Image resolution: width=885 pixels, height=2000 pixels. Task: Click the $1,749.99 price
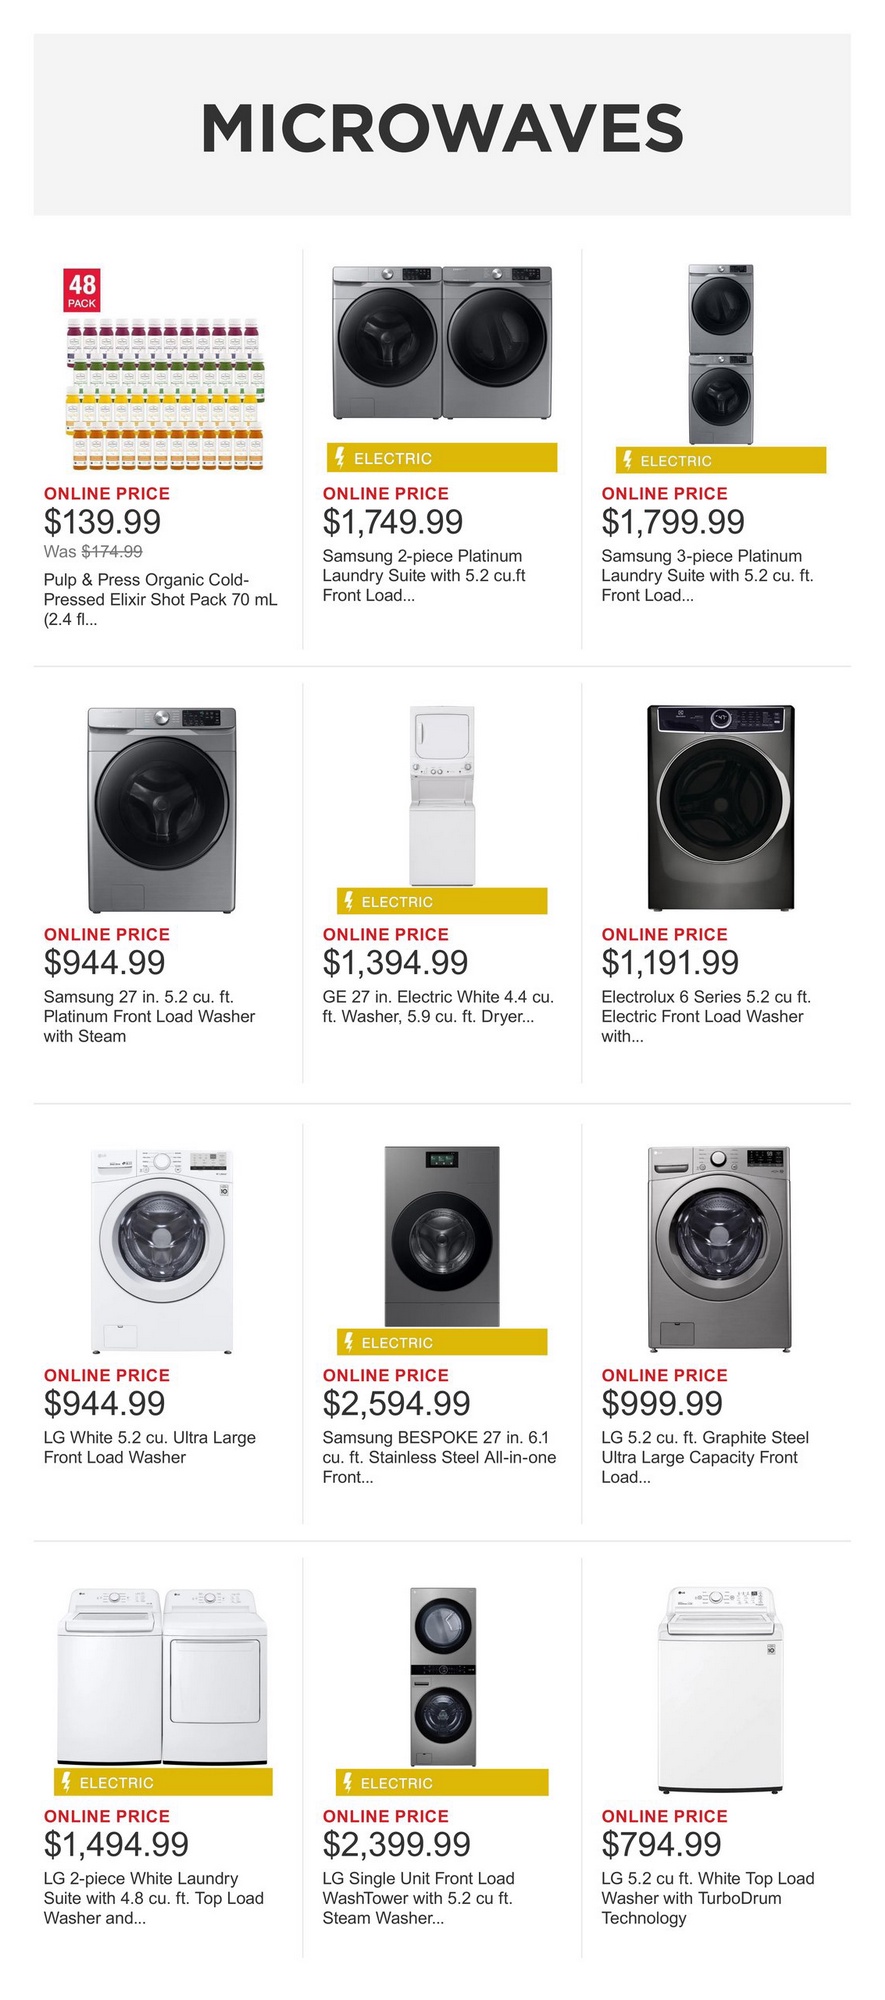click(393, 522)
